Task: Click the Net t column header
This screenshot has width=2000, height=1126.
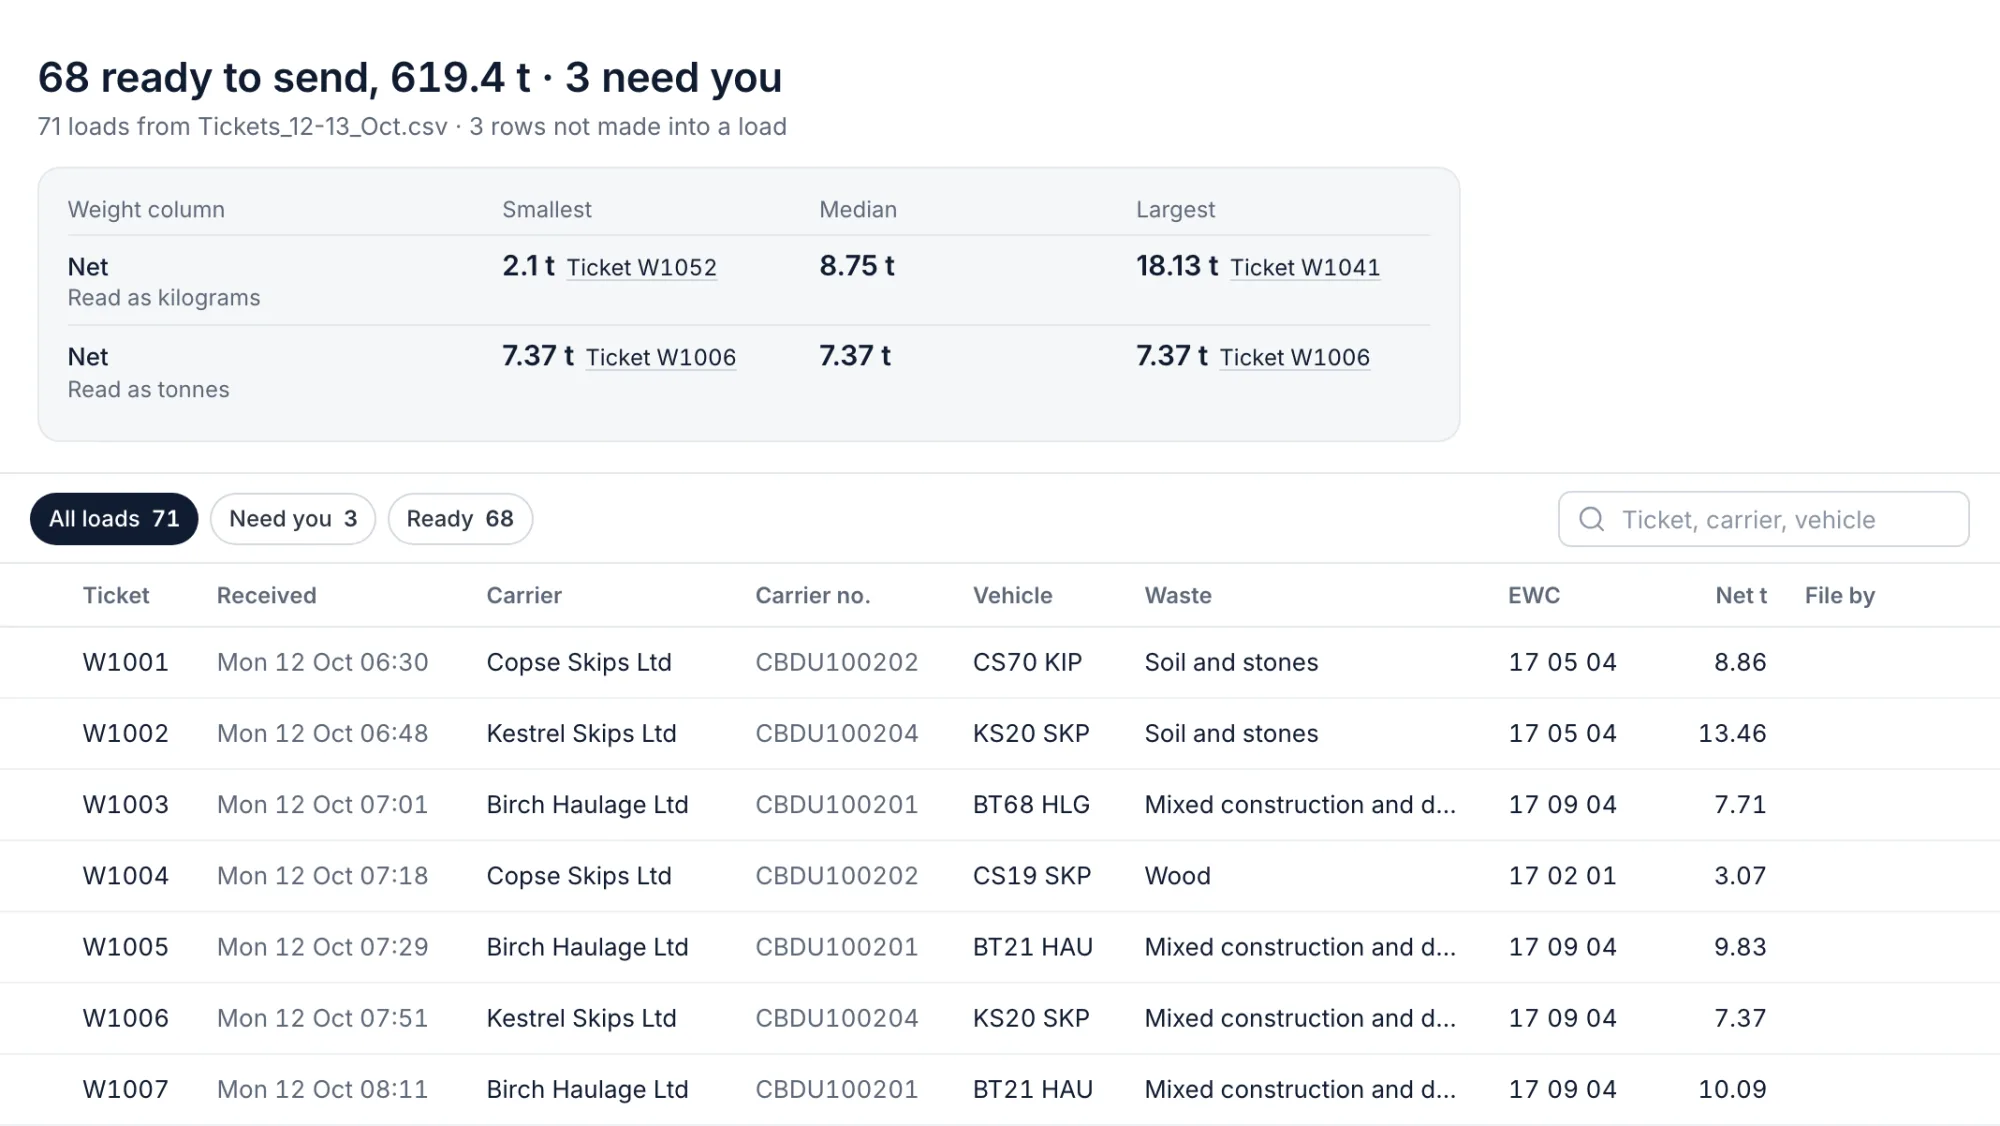Action: pos(1741,595)
